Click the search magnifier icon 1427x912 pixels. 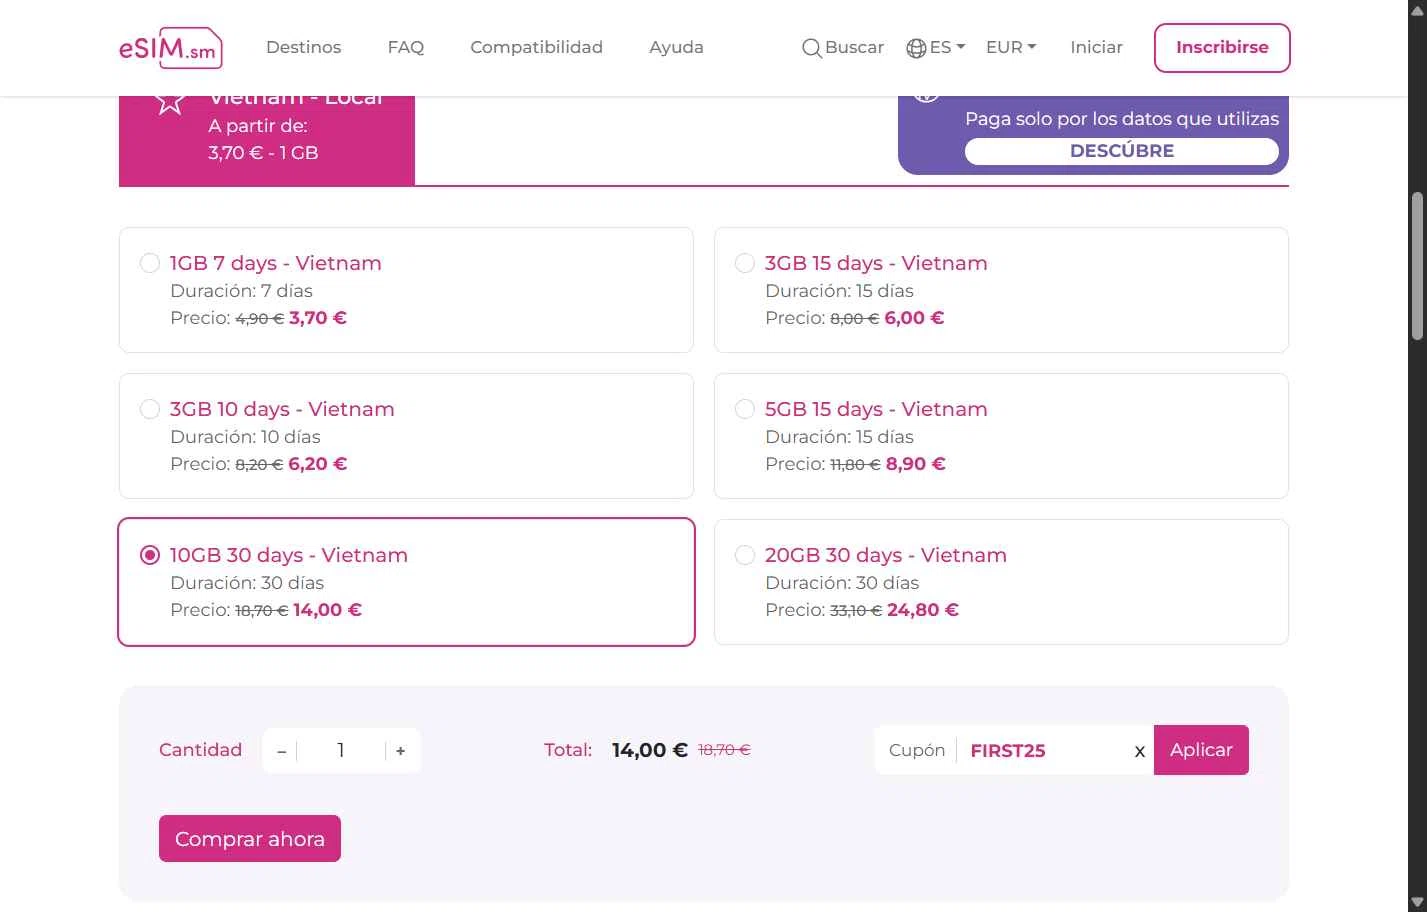(x=812, y=48)
